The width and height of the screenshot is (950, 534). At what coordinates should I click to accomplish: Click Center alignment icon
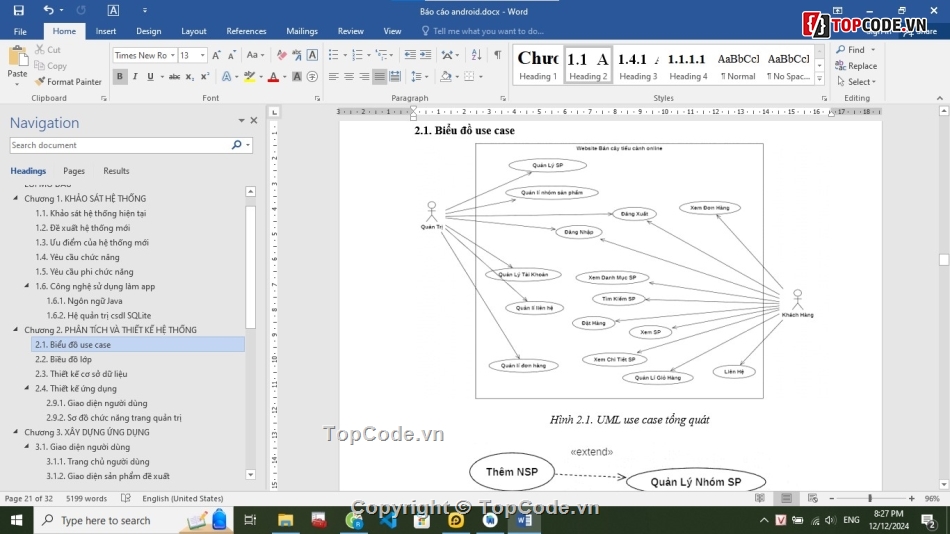click(349, 77)
